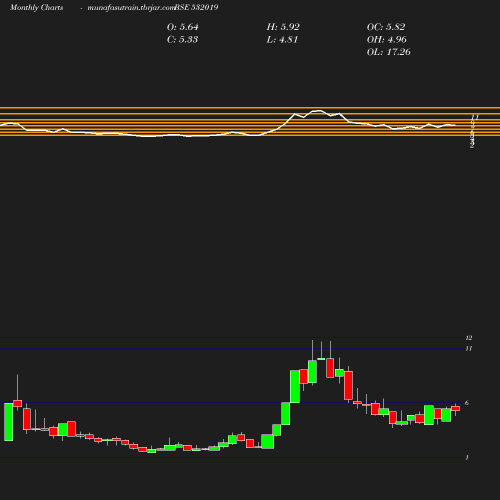Click the "BSE 532019" symbol label
The height and width of the screenshot is (500, 500).
[x=196, y=7]
